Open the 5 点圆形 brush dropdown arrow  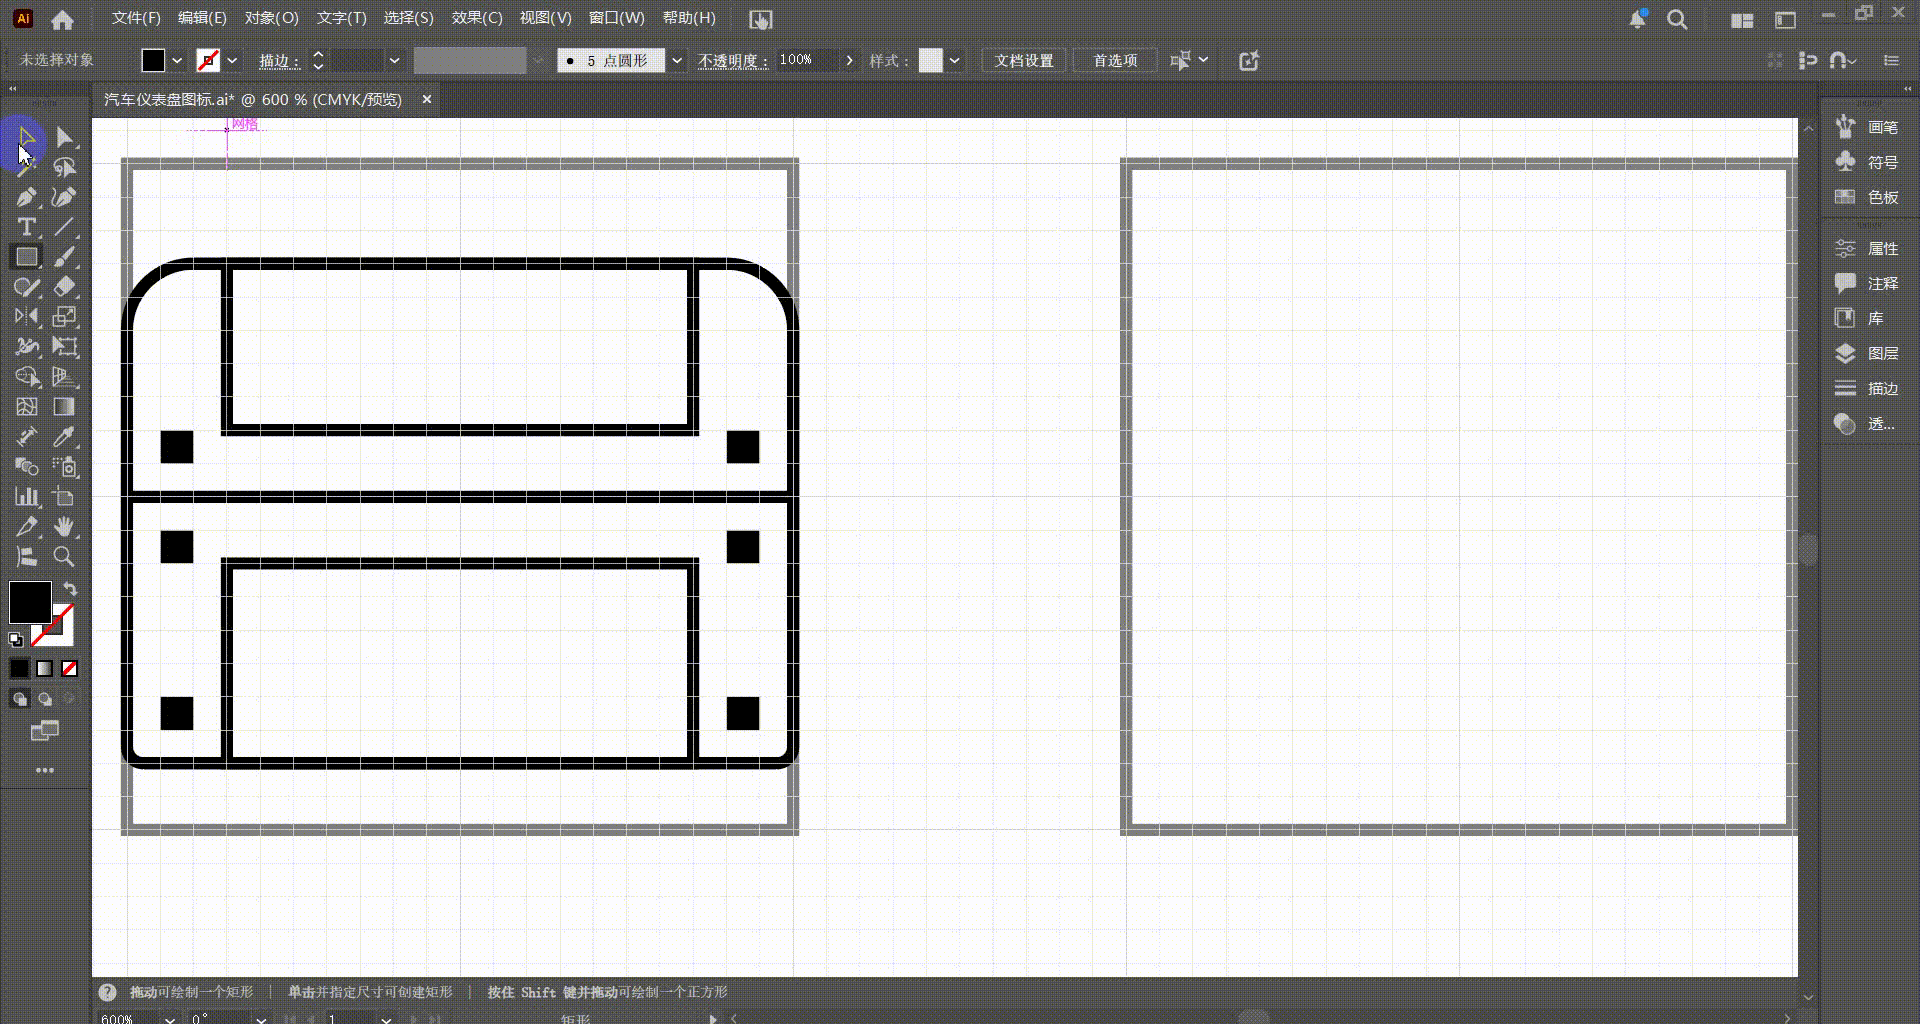coord(677,61)
